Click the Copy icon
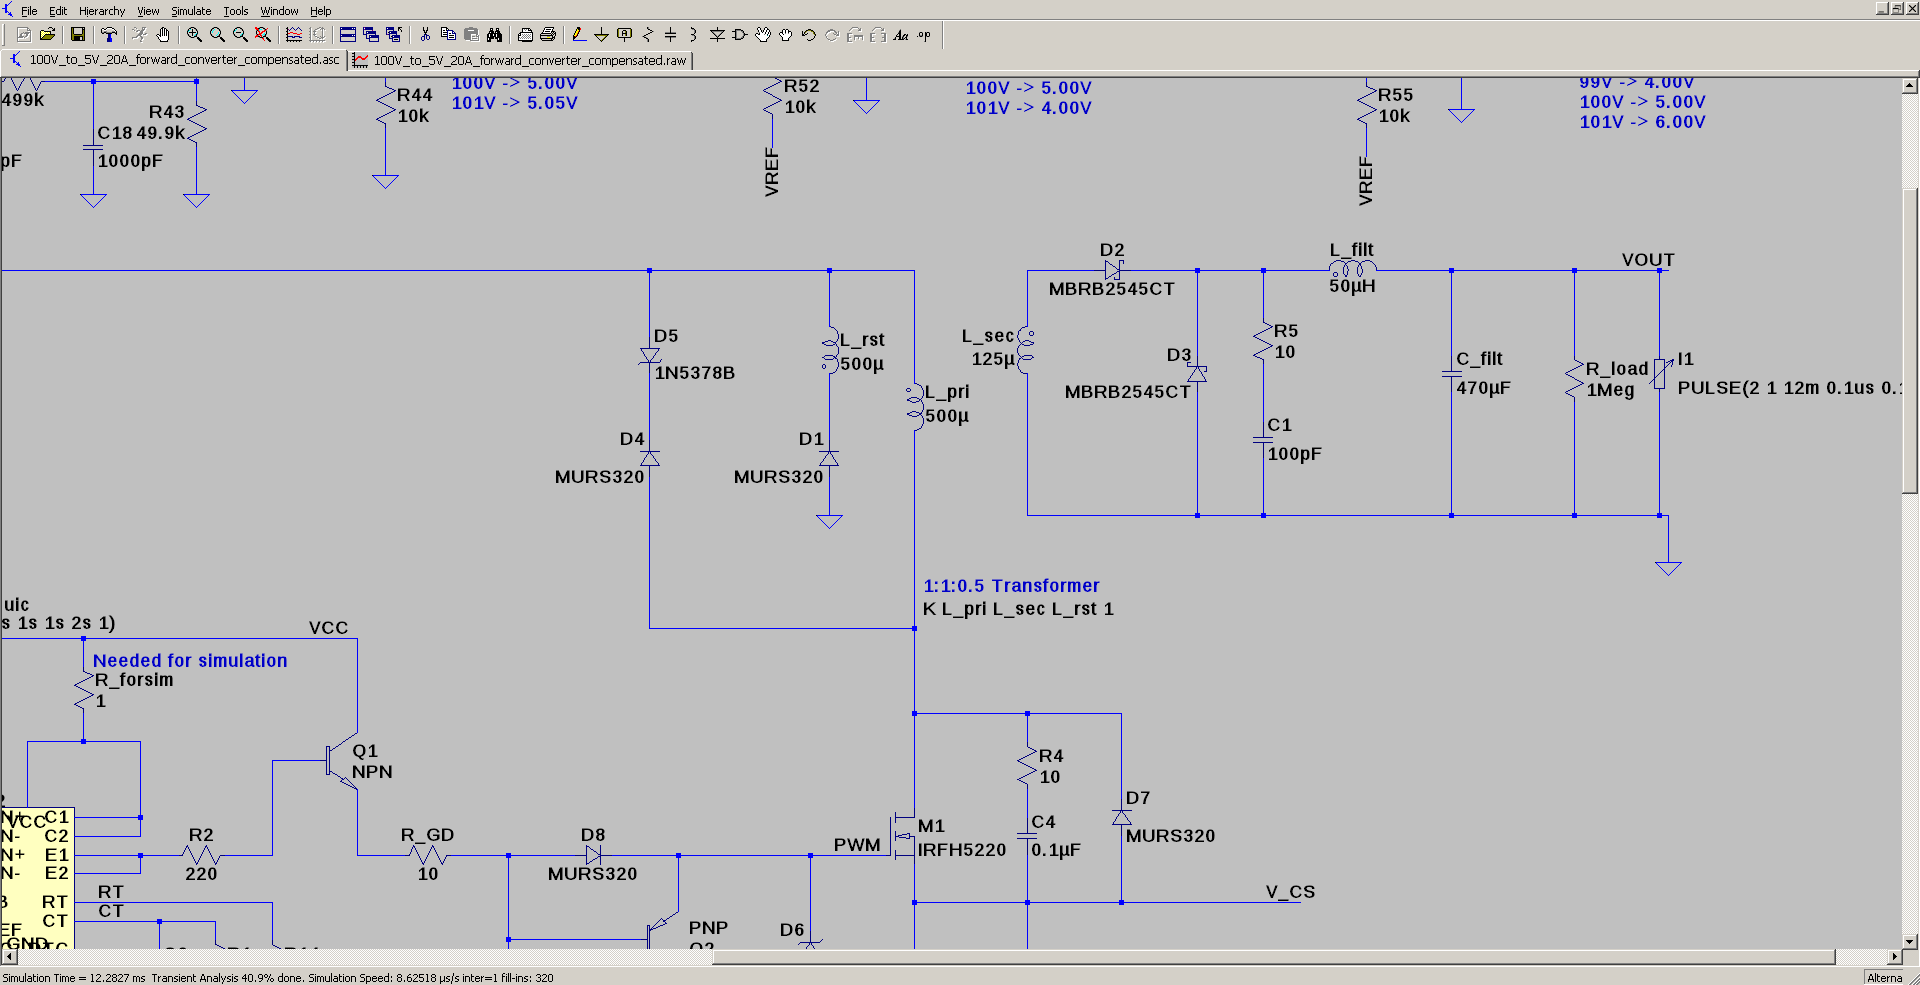The height and width of the screenshot is (985, 1920). tap(448, 35)
